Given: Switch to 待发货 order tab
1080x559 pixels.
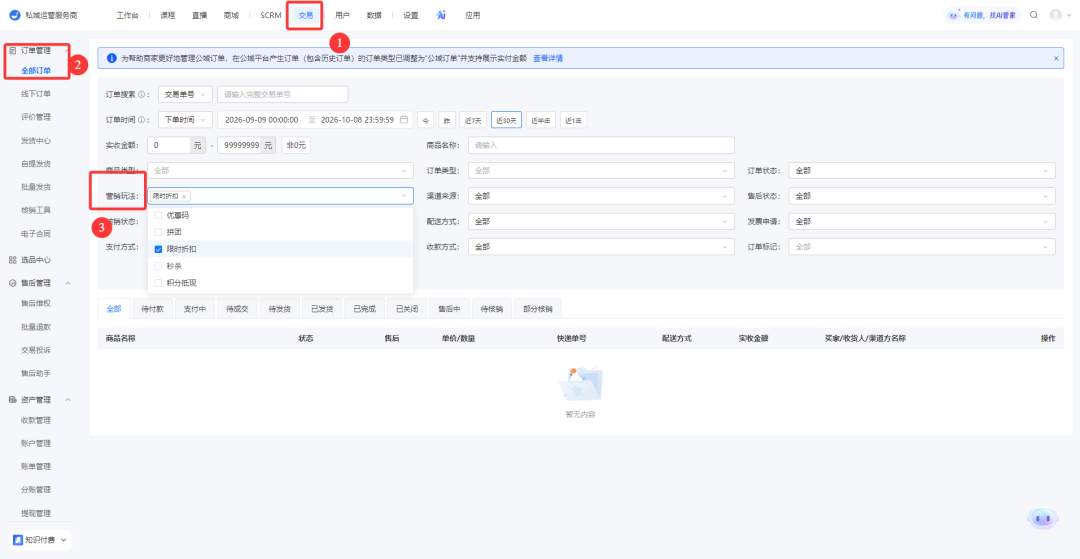Looking at the screenshot, I should (280, 309).
